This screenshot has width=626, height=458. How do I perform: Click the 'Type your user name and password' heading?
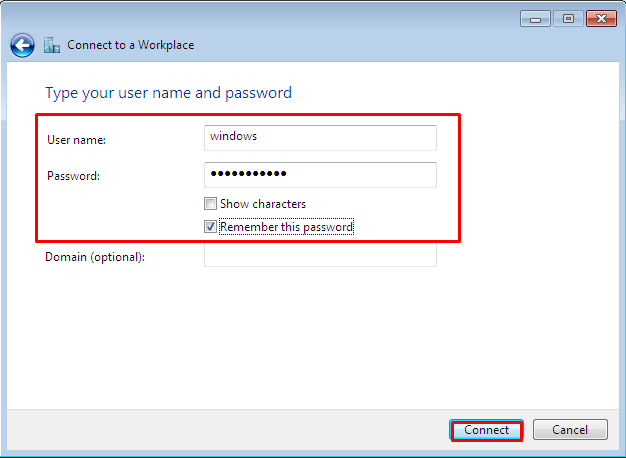tap(168, 93)
